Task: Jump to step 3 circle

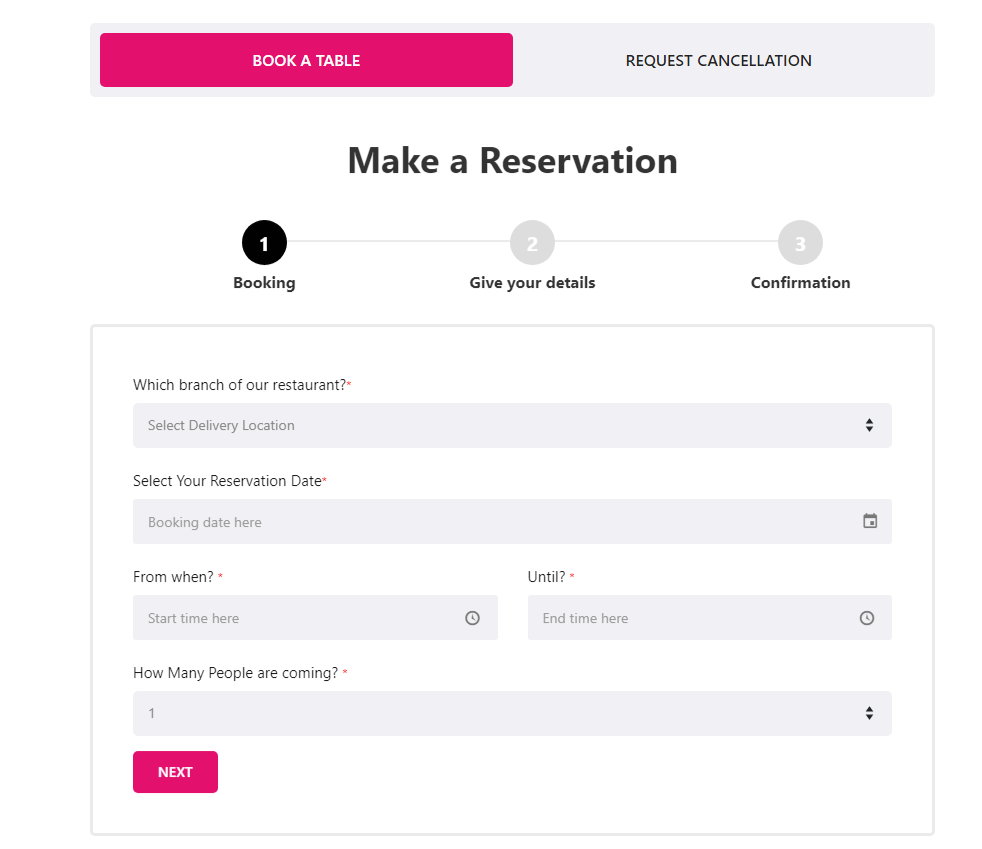Action: (800, 243)
